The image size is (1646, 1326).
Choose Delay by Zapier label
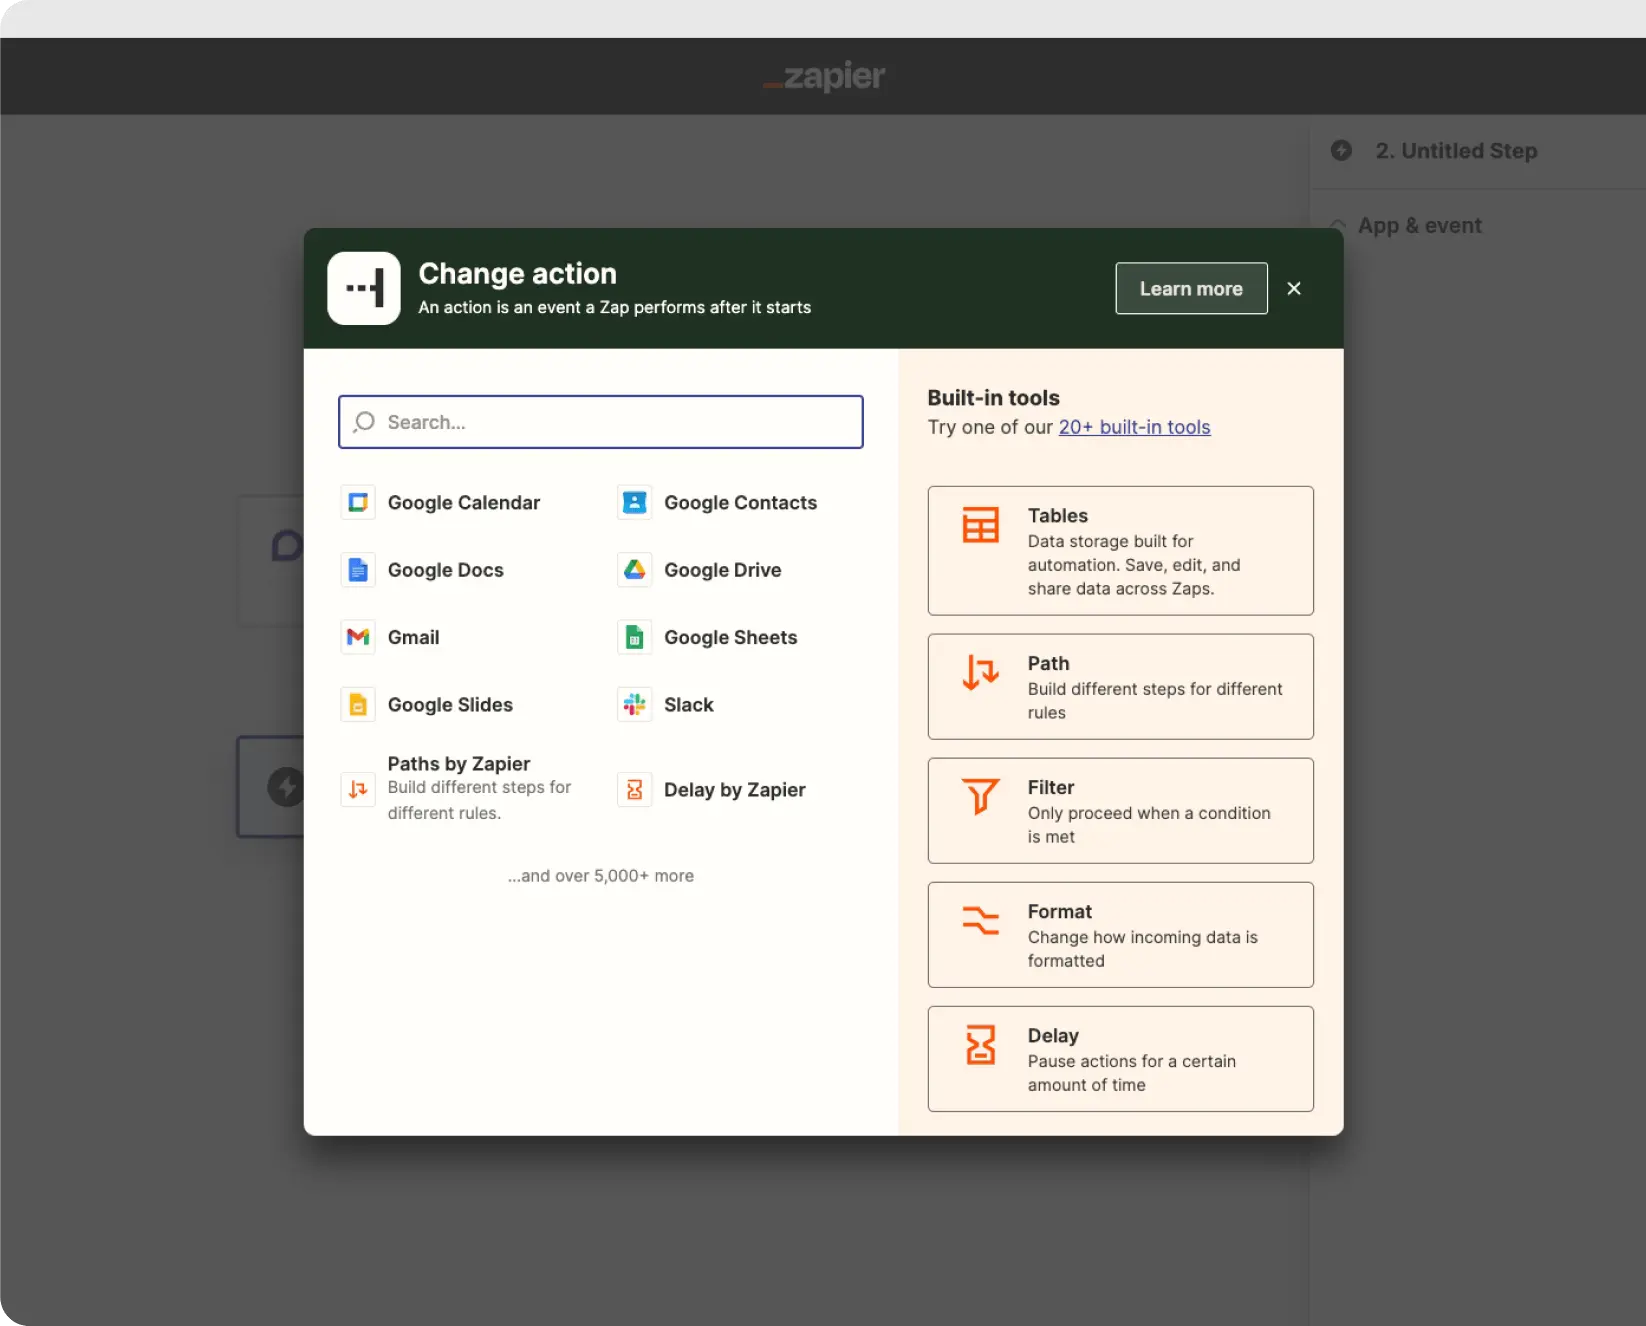tap(734, 789)
